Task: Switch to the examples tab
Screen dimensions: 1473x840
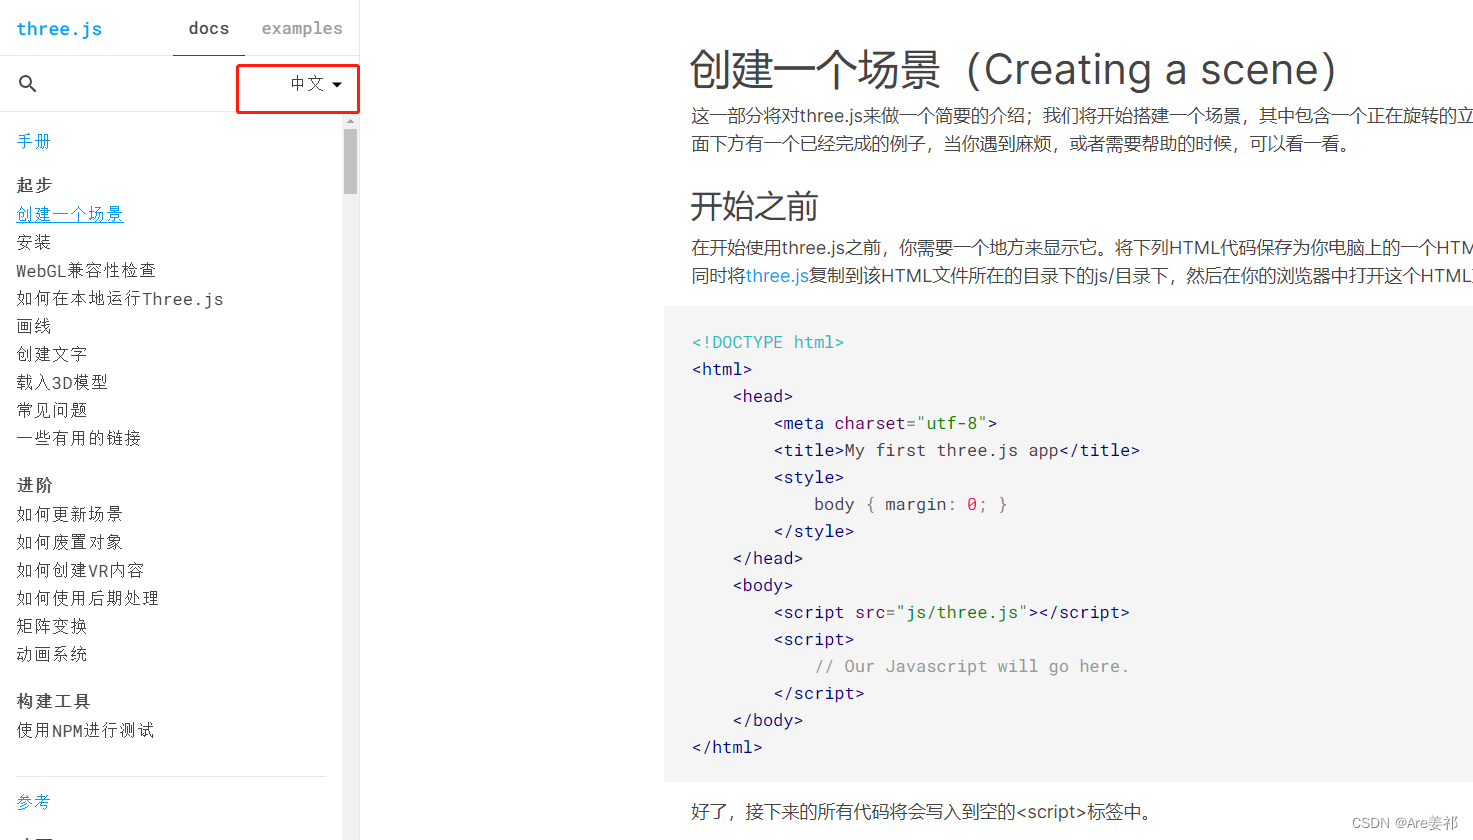Action: coord(301,28)
